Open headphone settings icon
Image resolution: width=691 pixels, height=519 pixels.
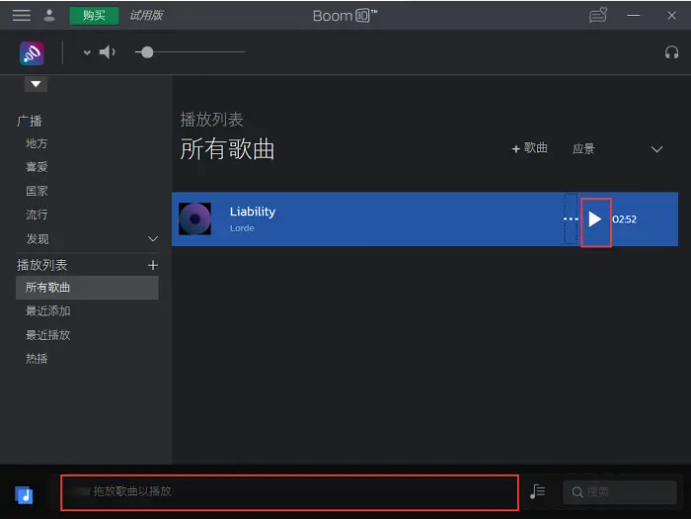671,52
